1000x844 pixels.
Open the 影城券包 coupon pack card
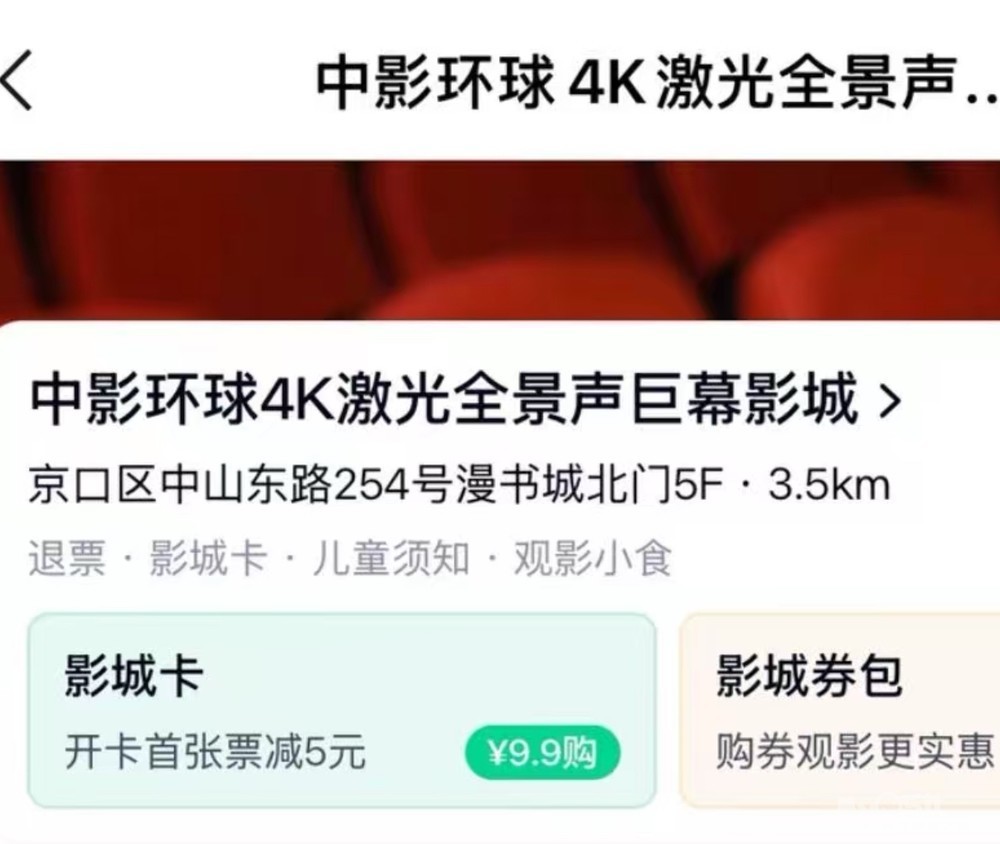coord(840,710)
